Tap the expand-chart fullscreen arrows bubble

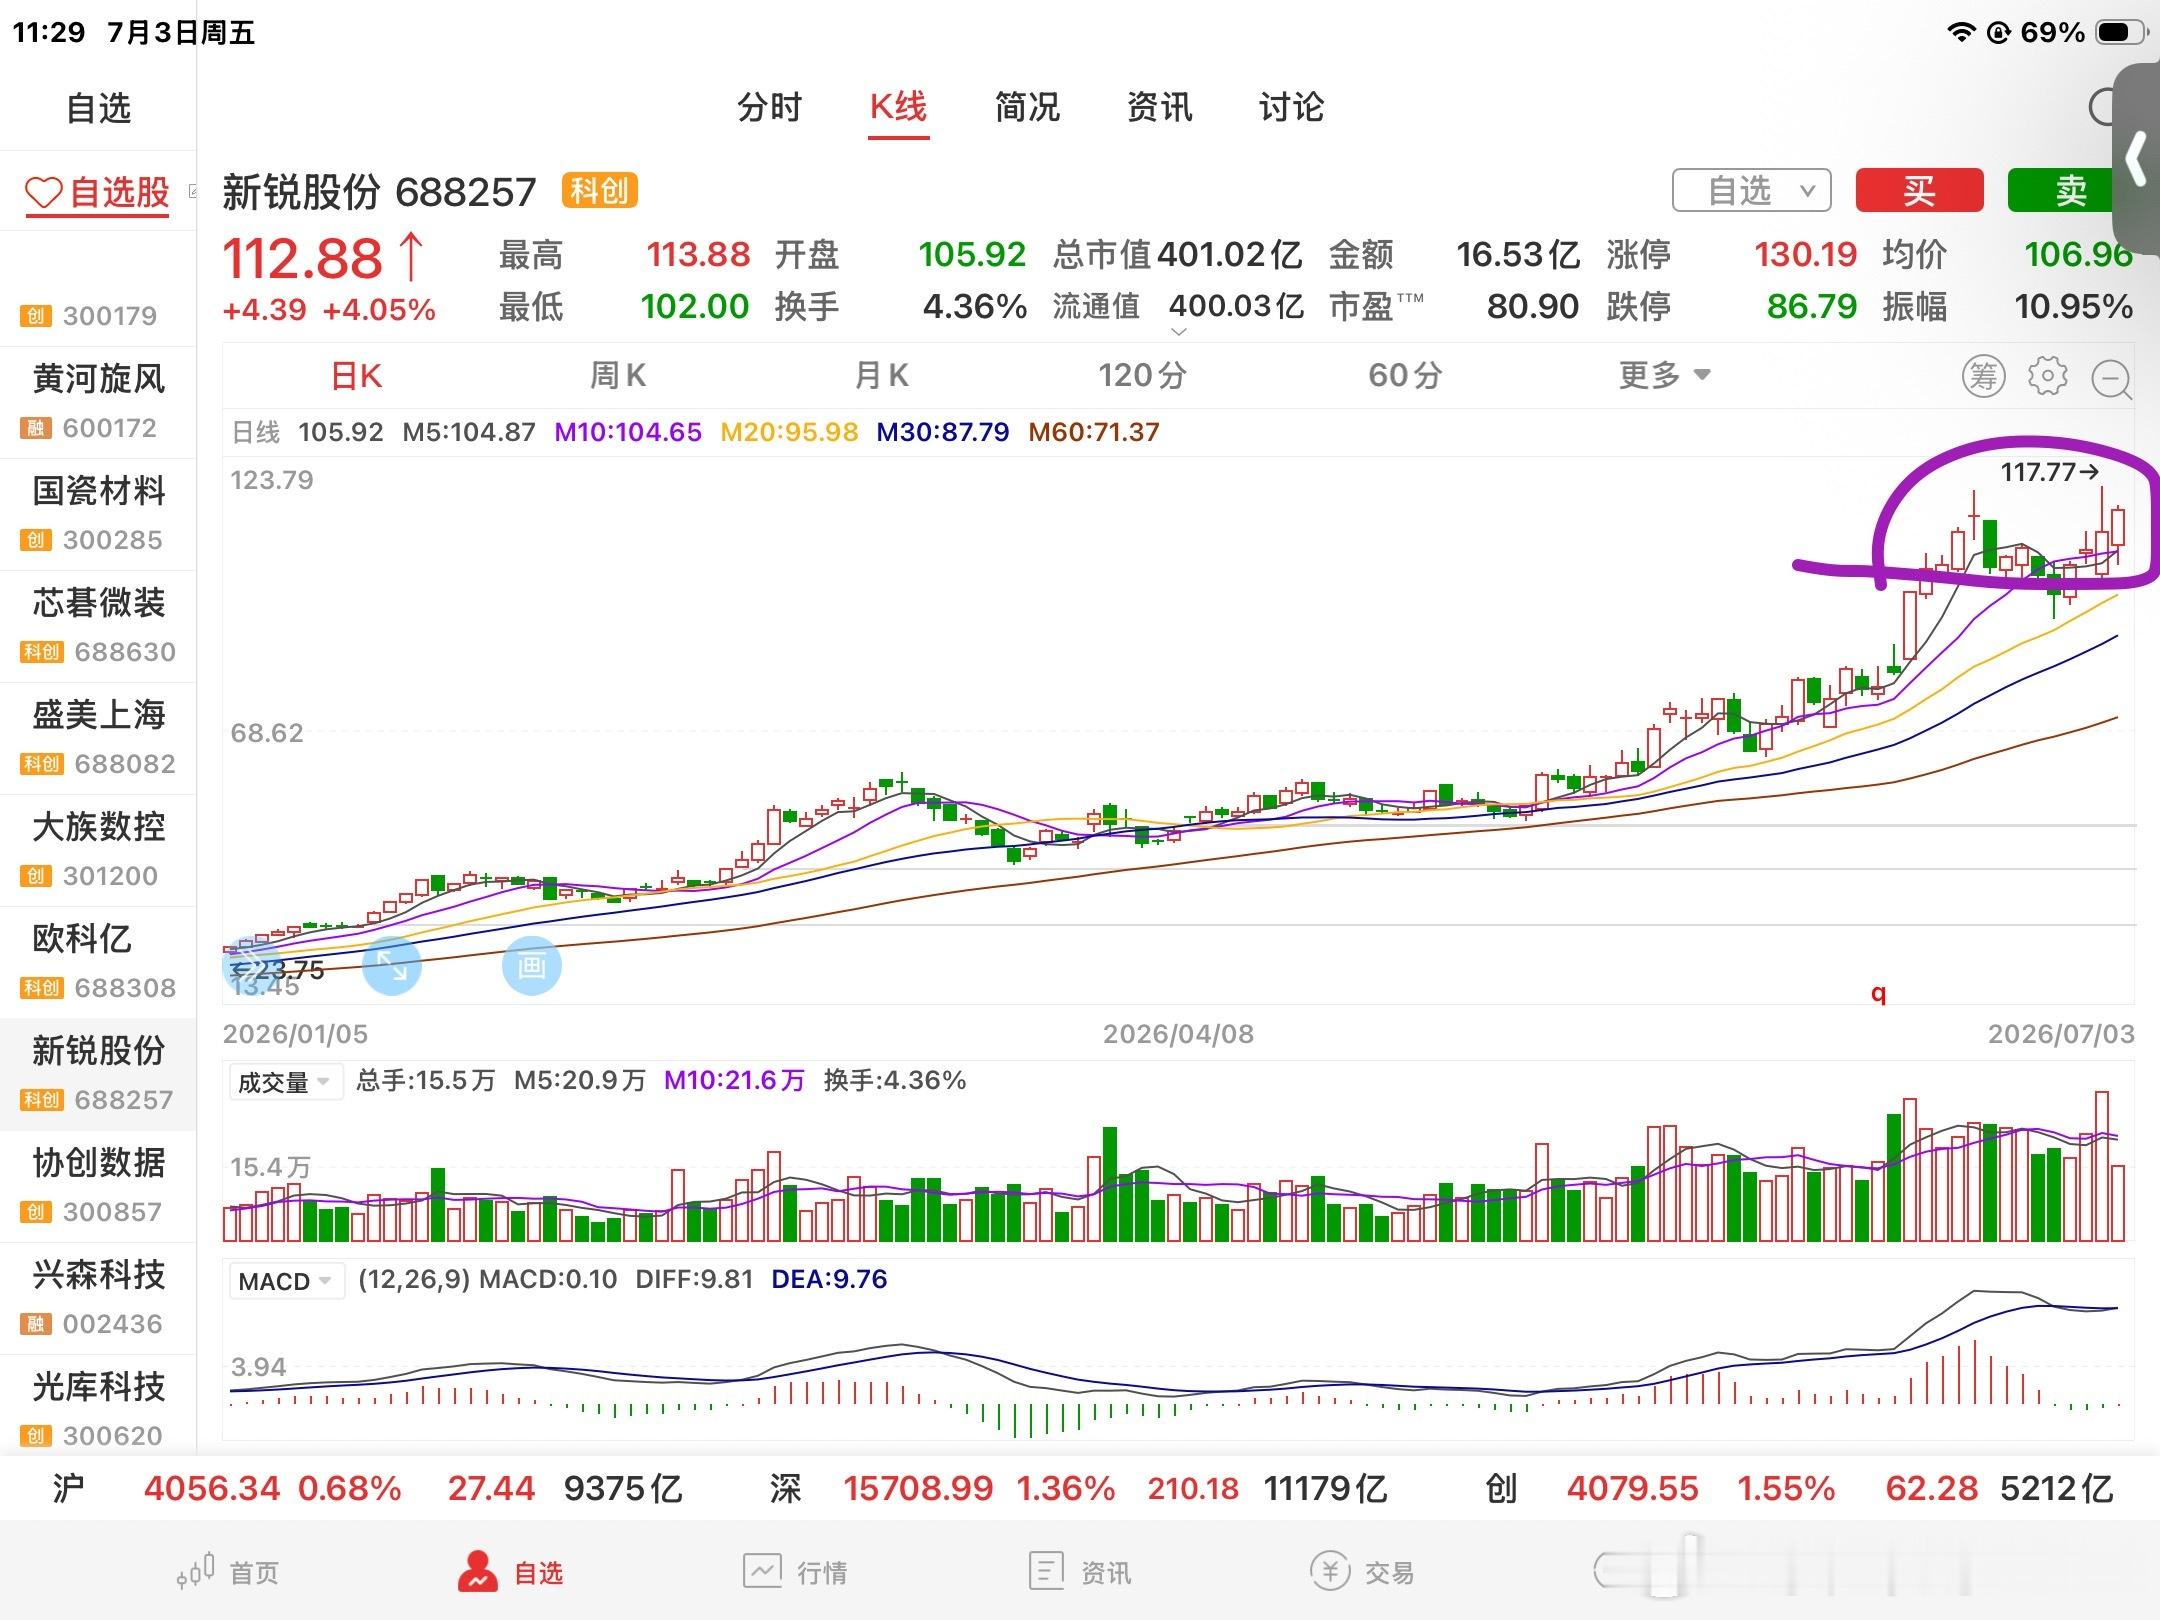point(391,965)
